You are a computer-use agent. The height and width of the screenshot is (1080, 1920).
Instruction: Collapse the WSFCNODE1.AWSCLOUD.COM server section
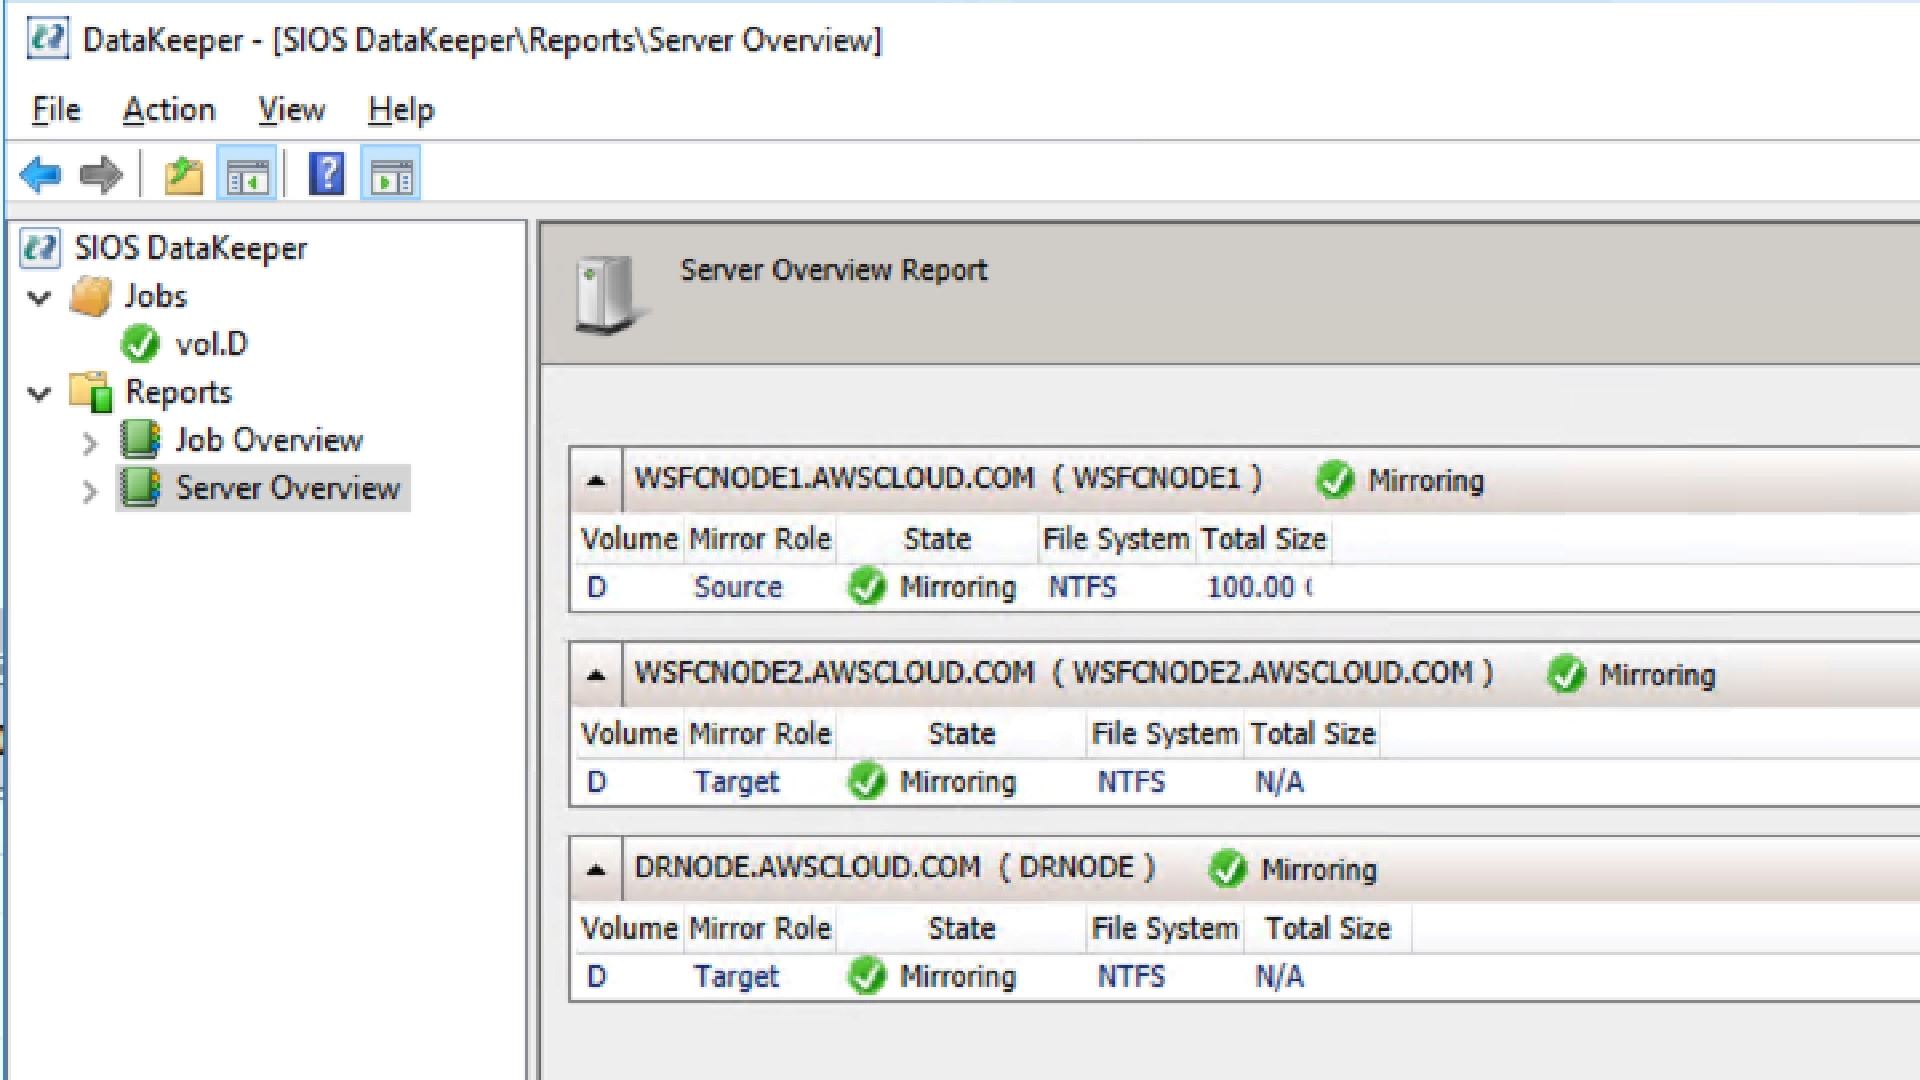coord(596,480)
